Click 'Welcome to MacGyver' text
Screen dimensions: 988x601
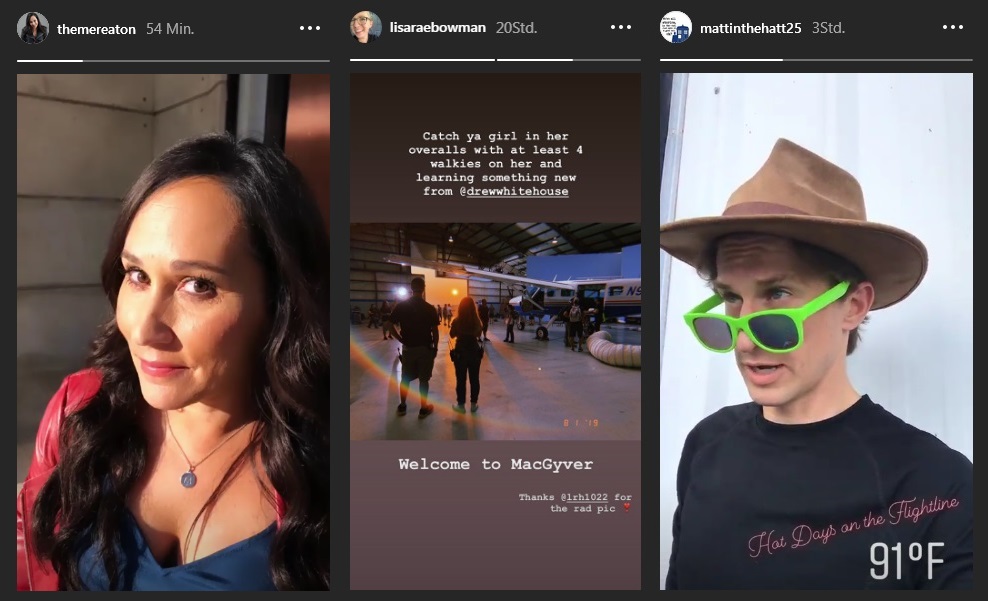495,465
